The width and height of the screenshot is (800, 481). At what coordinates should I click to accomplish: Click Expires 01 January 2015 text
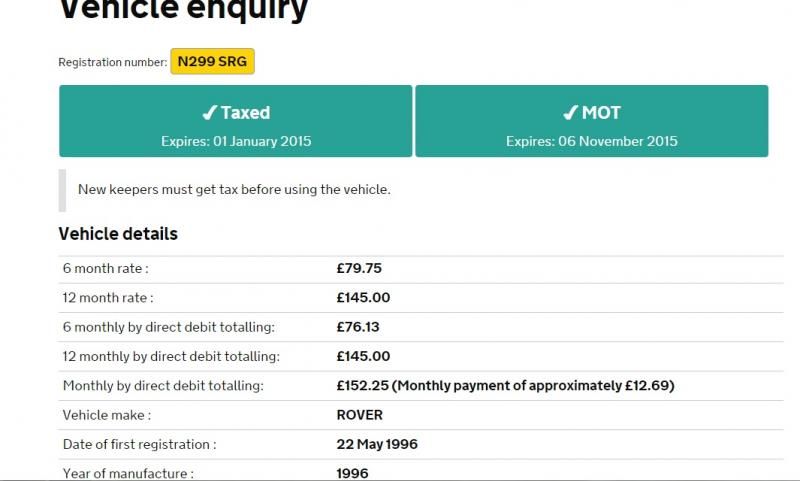pyautogui.click(x=236, y=141)
